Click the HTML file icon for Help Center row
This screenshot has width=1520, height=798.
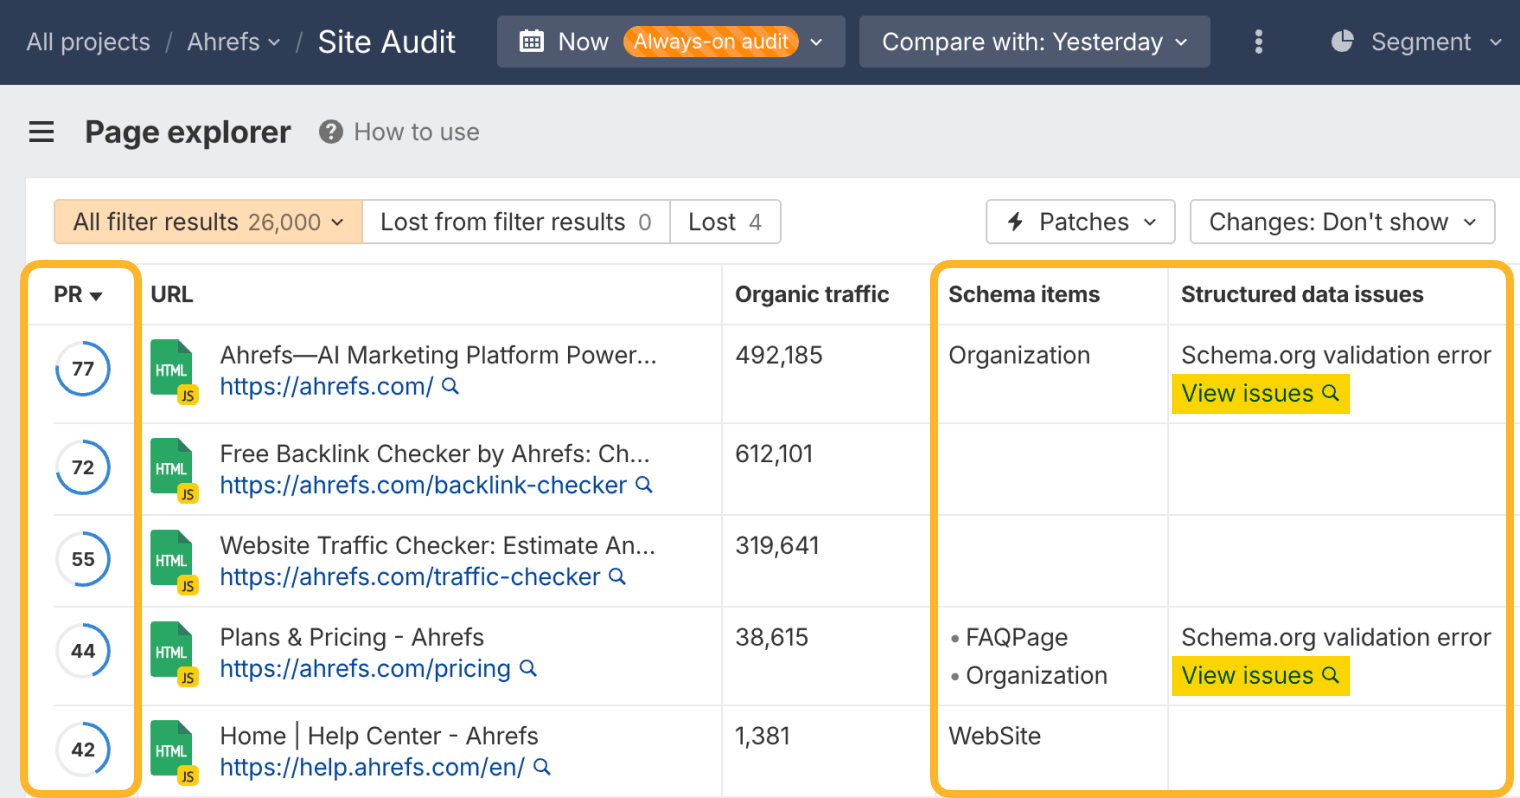tap(173, 752)
